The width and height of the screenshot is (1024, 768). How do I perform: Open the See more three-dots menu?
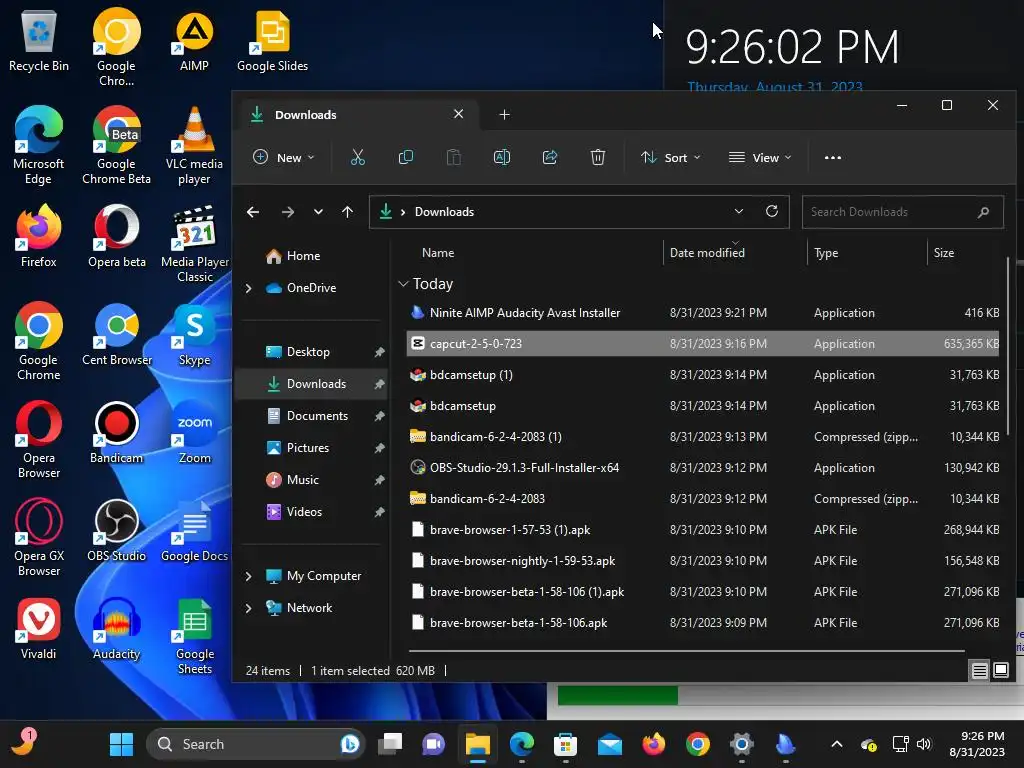click(x=833, y=157)
